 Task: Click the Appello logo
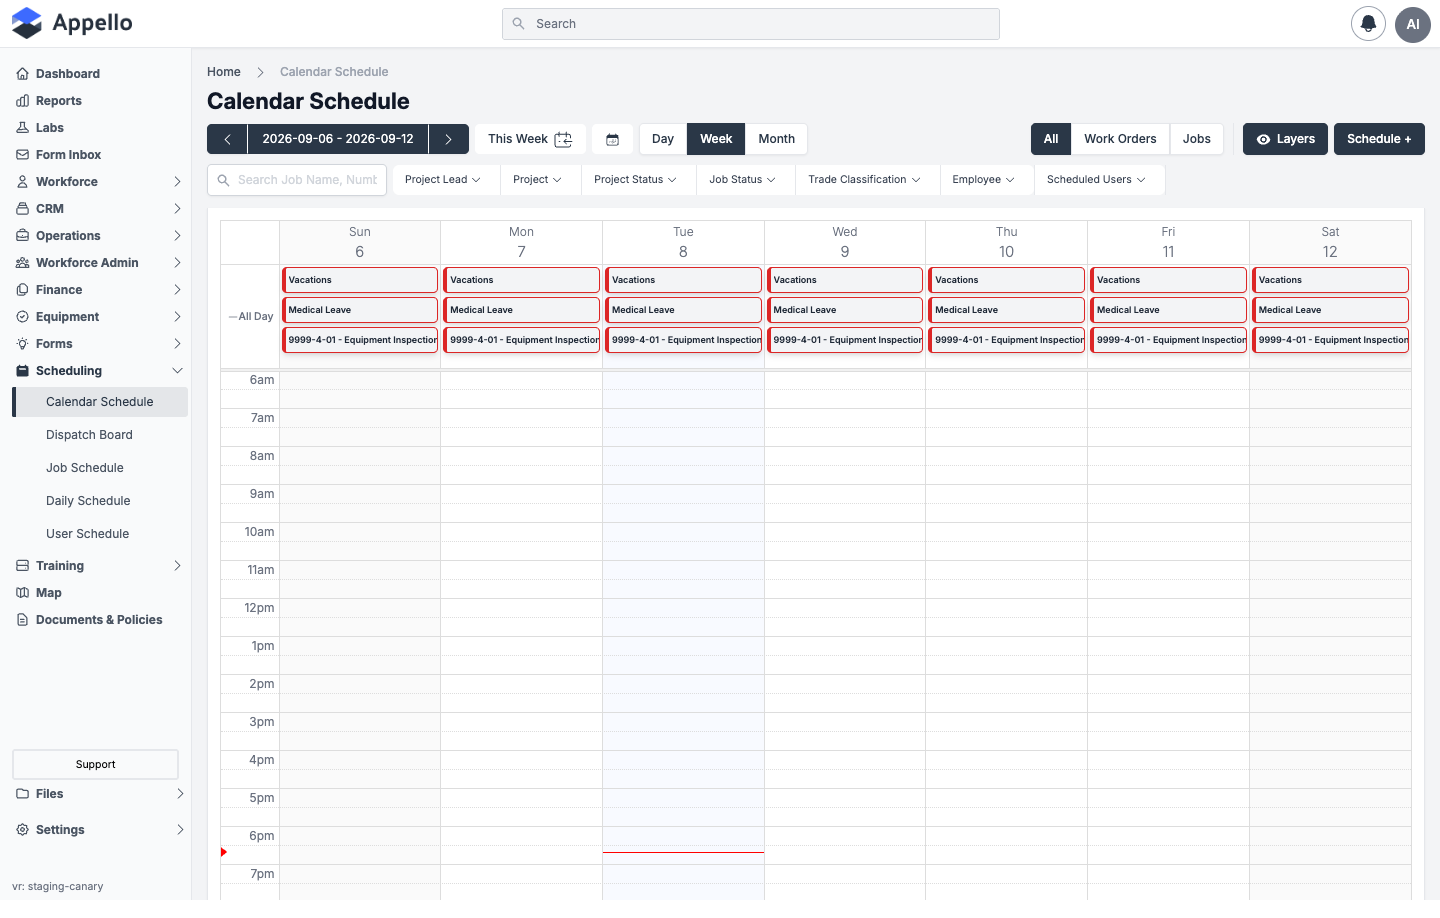click(x=72, y=23)
